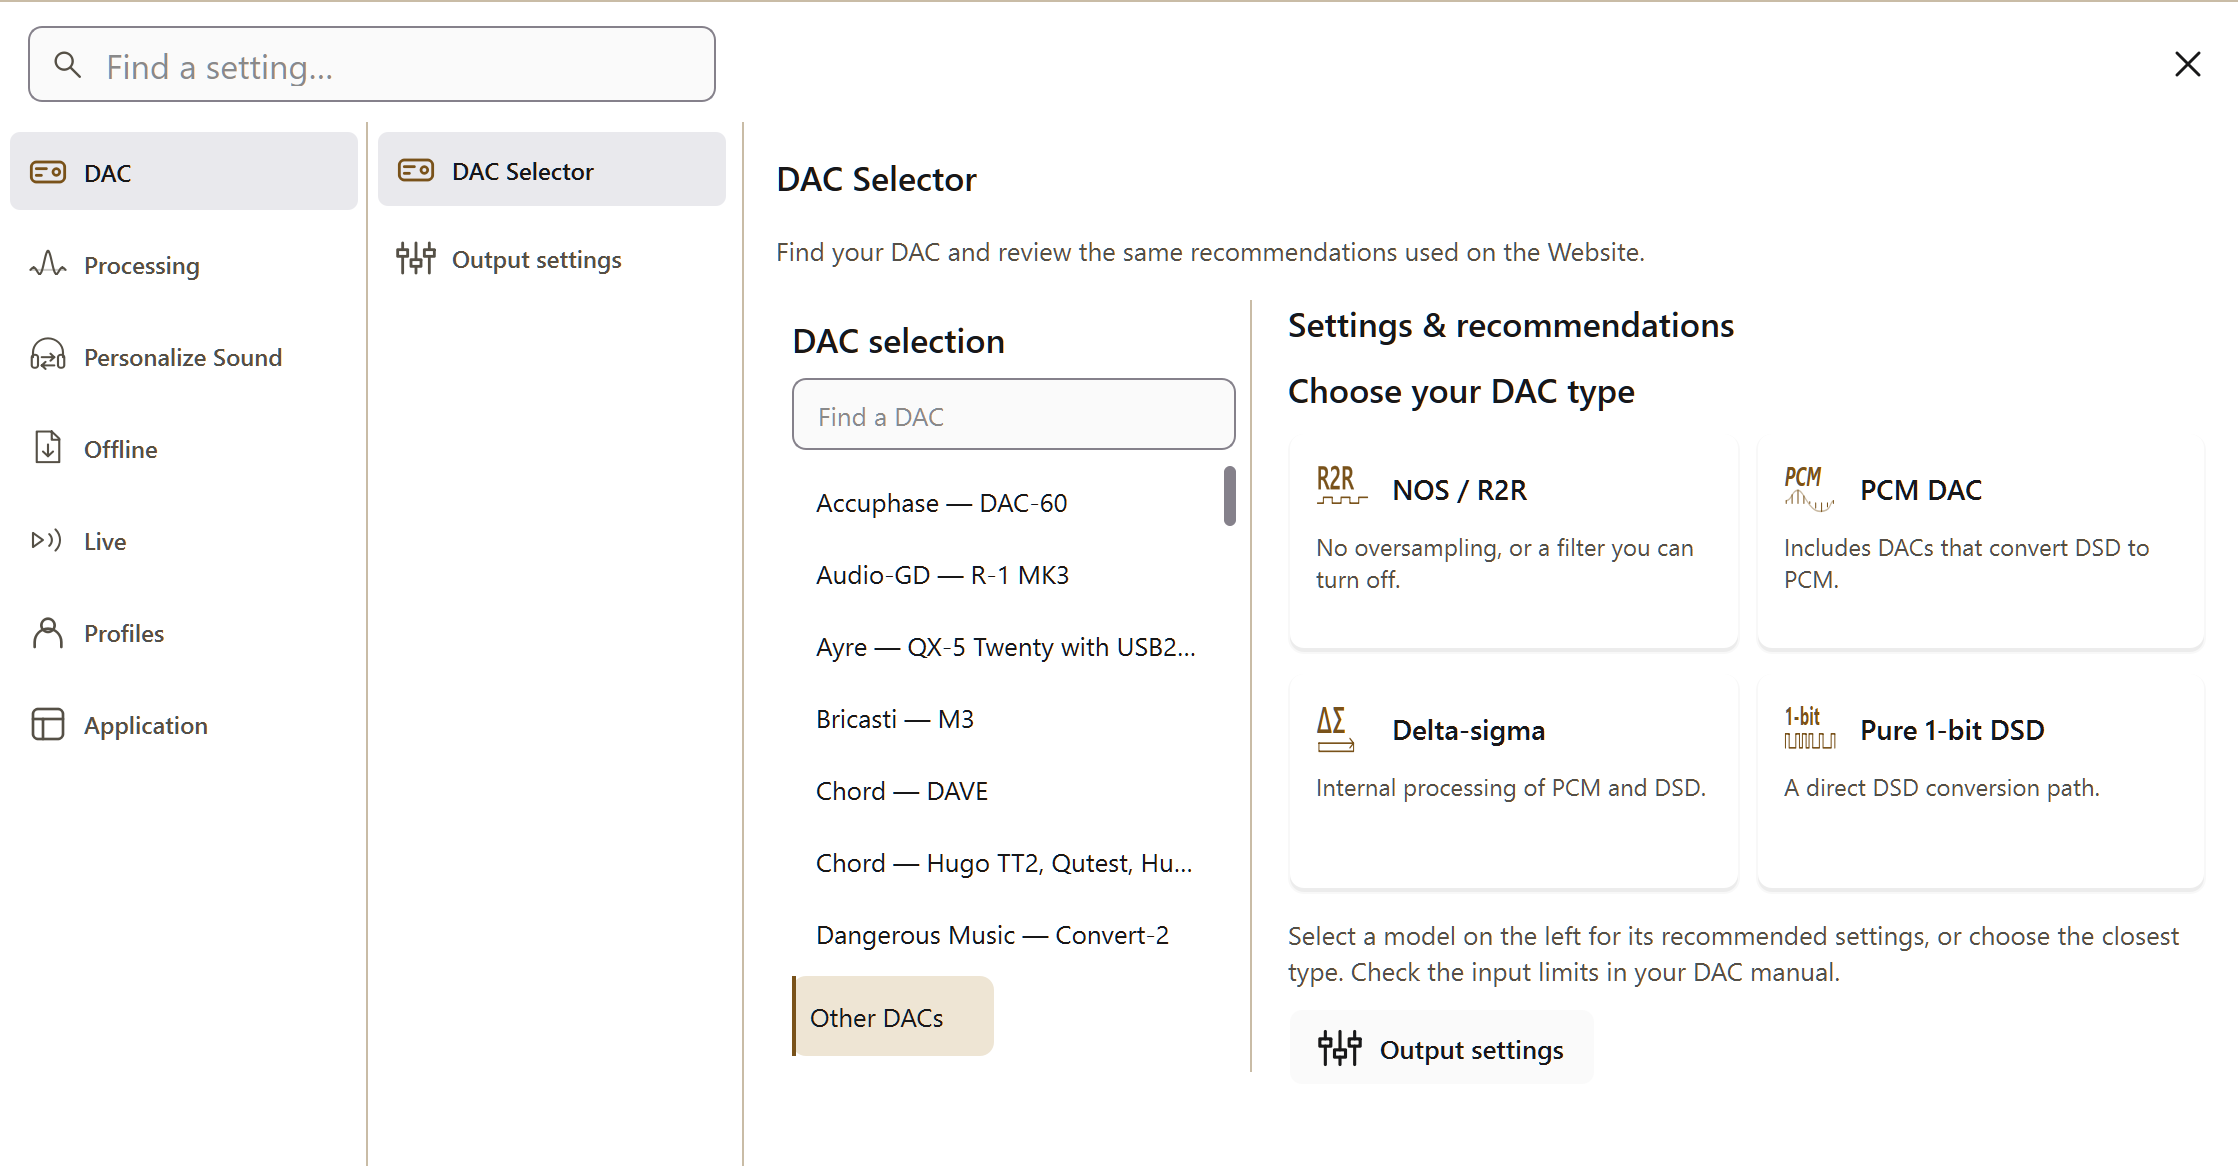Click the Output settings sliders icon in submenu
2238x1166 pixels.
pos(416,258)
